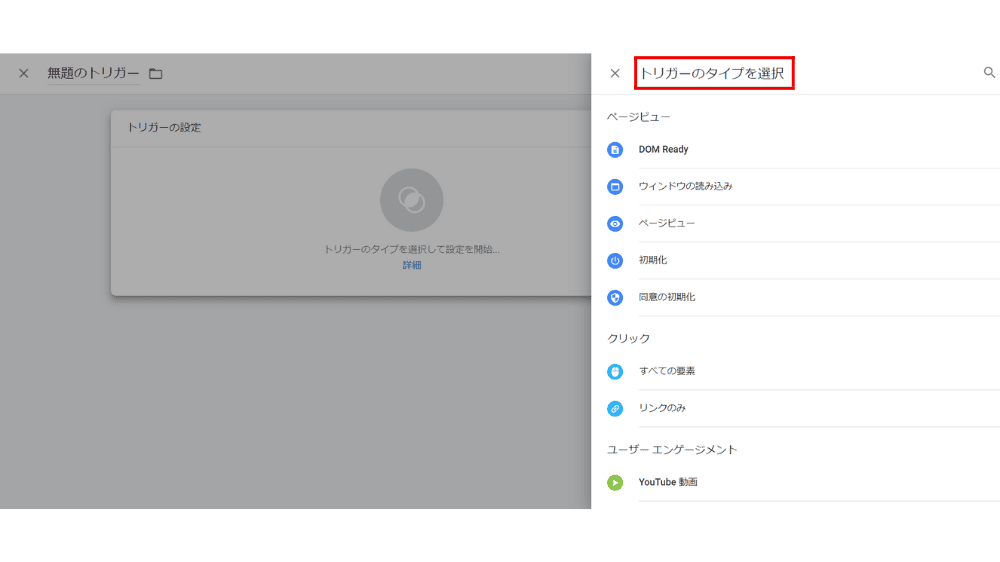Viewport: 1000px width, 562px height.
Task: Open search in trigger type panel
Action: tap(989, 73)
